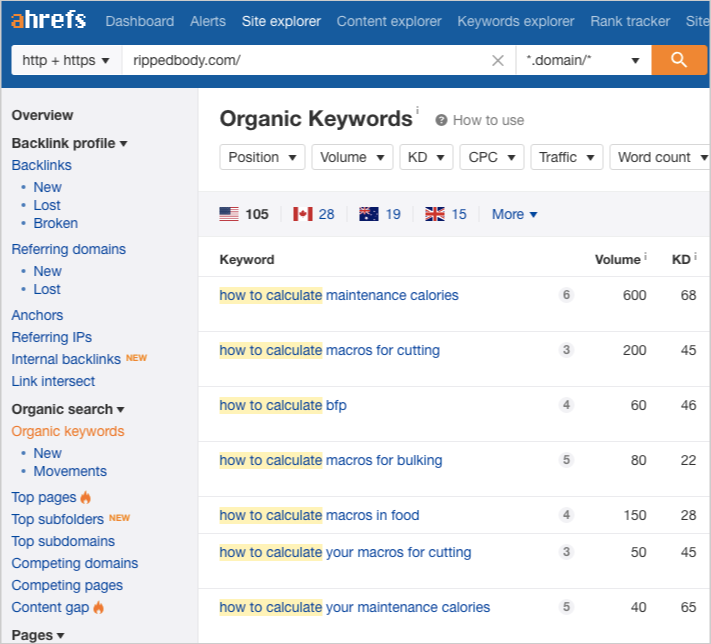
Task: Click the ahrefs logo
Action: 49,20
